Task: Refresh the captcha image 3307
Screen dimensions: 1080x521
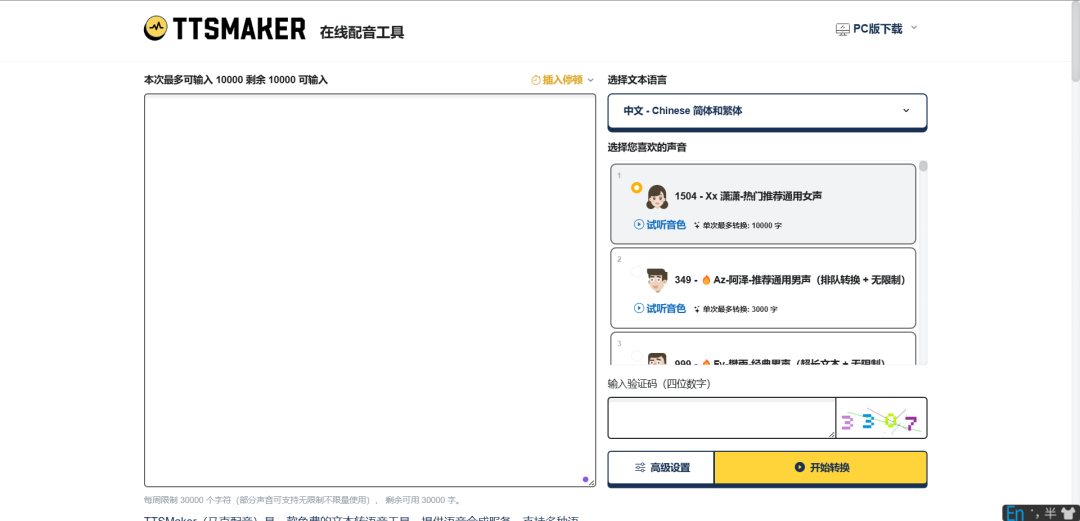Action: click(x=882, y=418)
